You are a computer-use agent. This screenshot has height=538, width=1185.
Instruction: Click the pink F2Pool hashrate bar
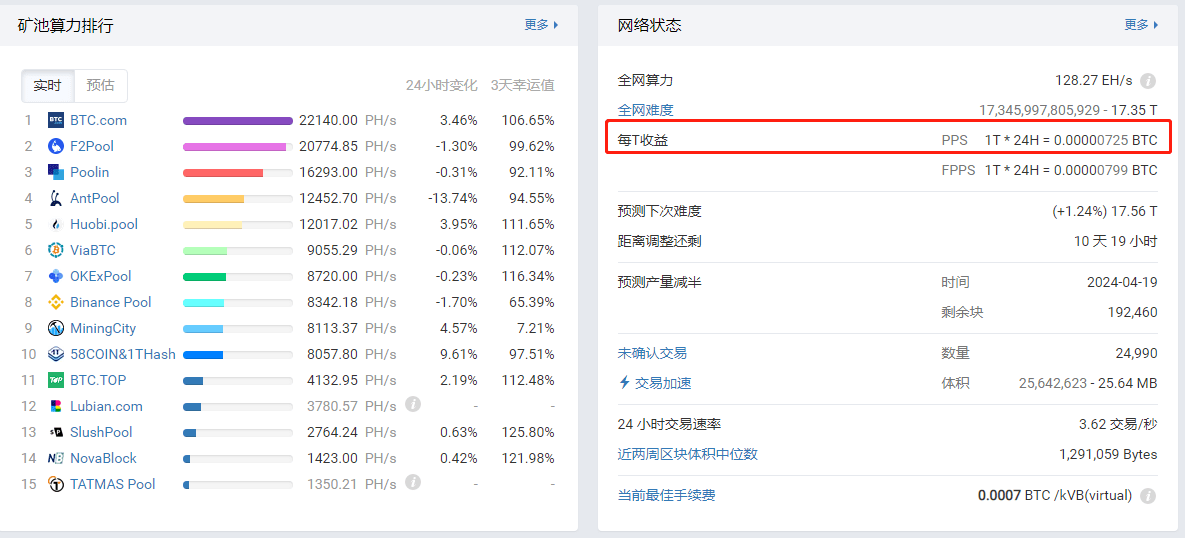coord(234,147)
